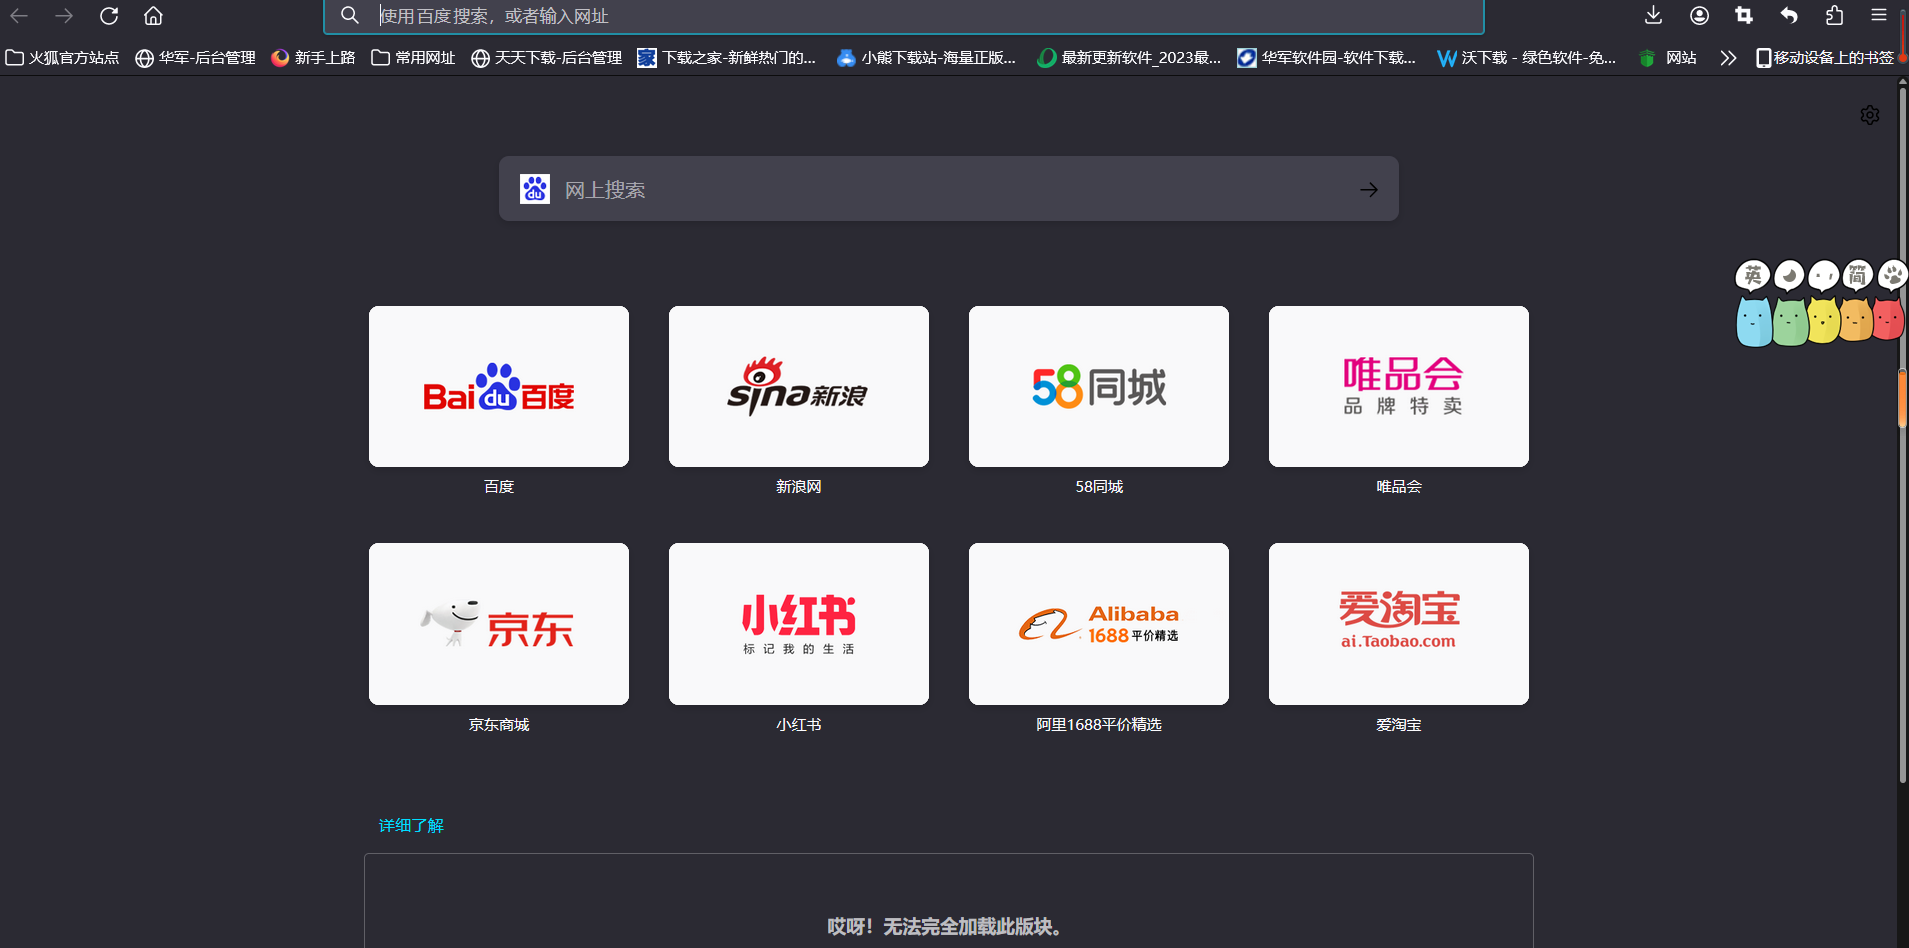This screenshot has width=1909, height=948.
Task: Click the moon cat IME icon
Action: tap(1789, 303)
